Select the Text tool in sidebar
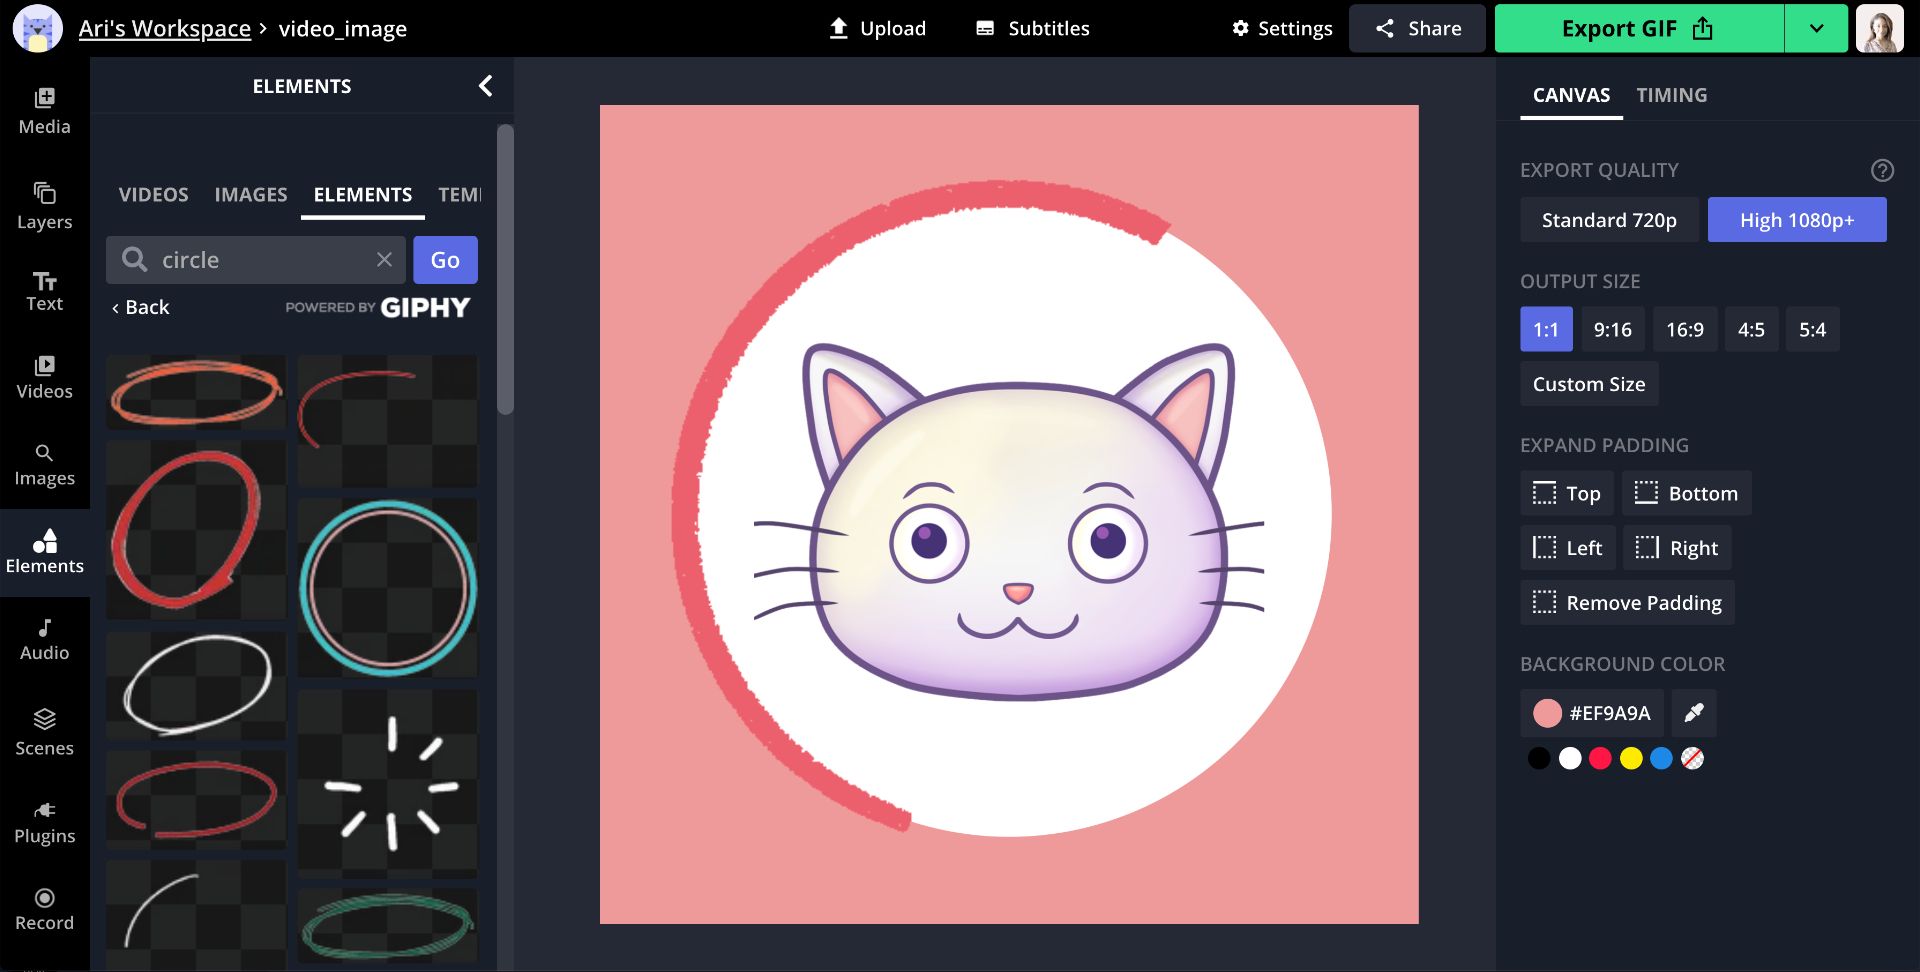 coord(44,291)
